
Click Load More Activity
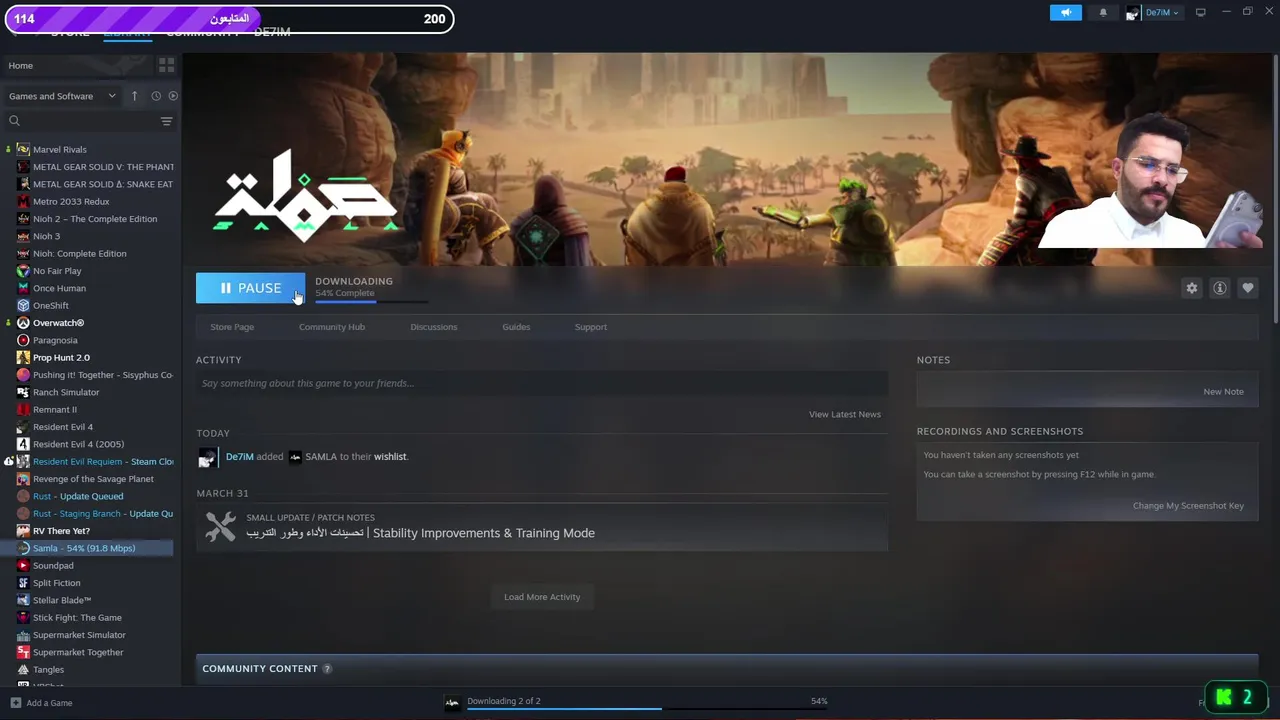[542, 597]
